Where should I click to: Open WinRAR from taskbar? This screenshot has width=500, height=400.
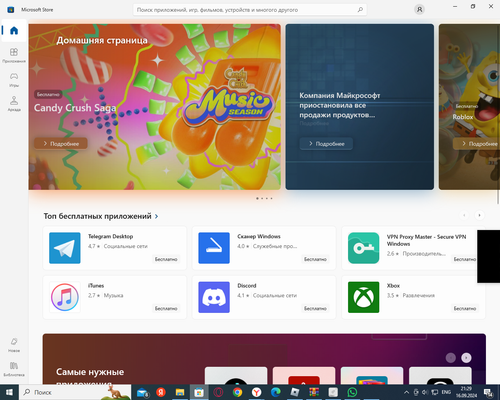coord(314,392)
